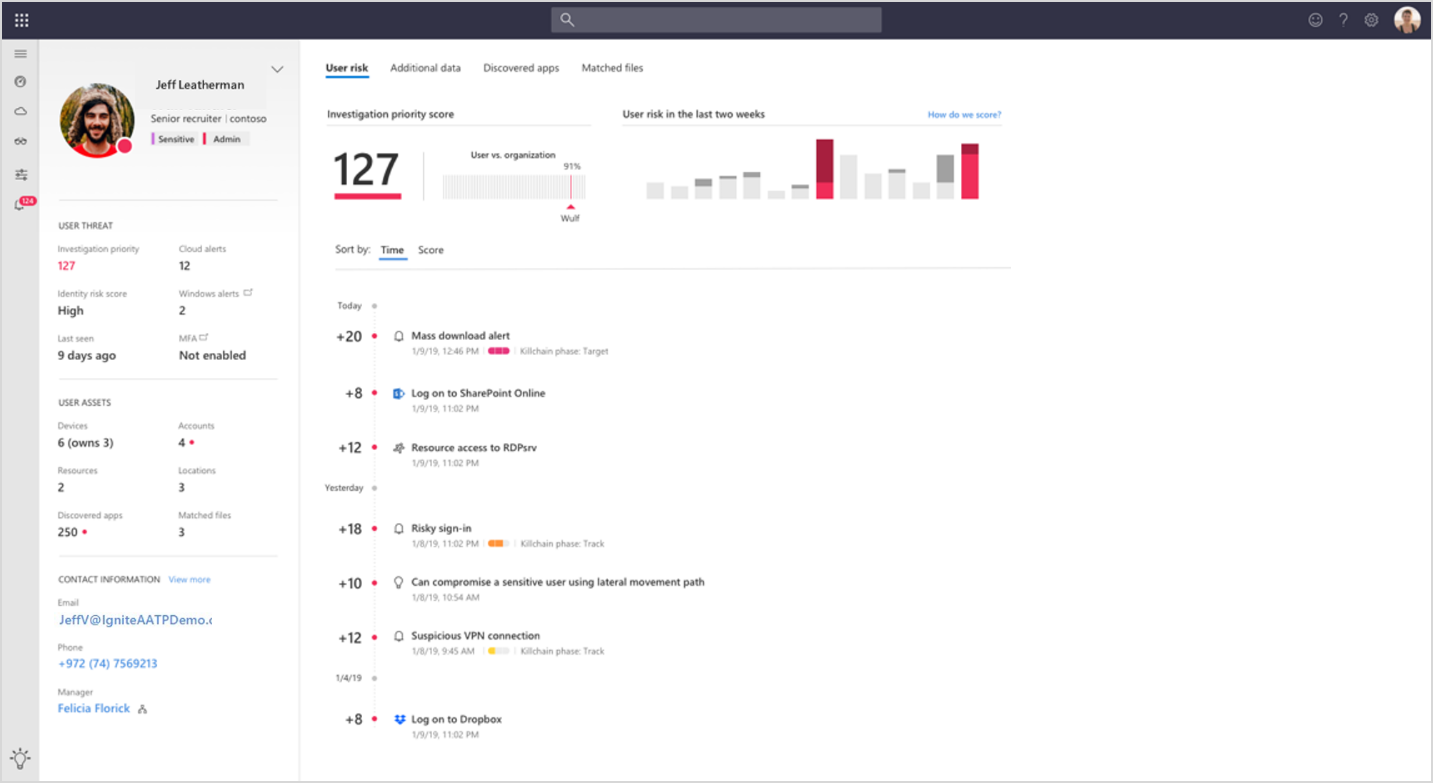Open manager profile Felicia Florick
1433x783 pixels.
[x=93, y=708]
